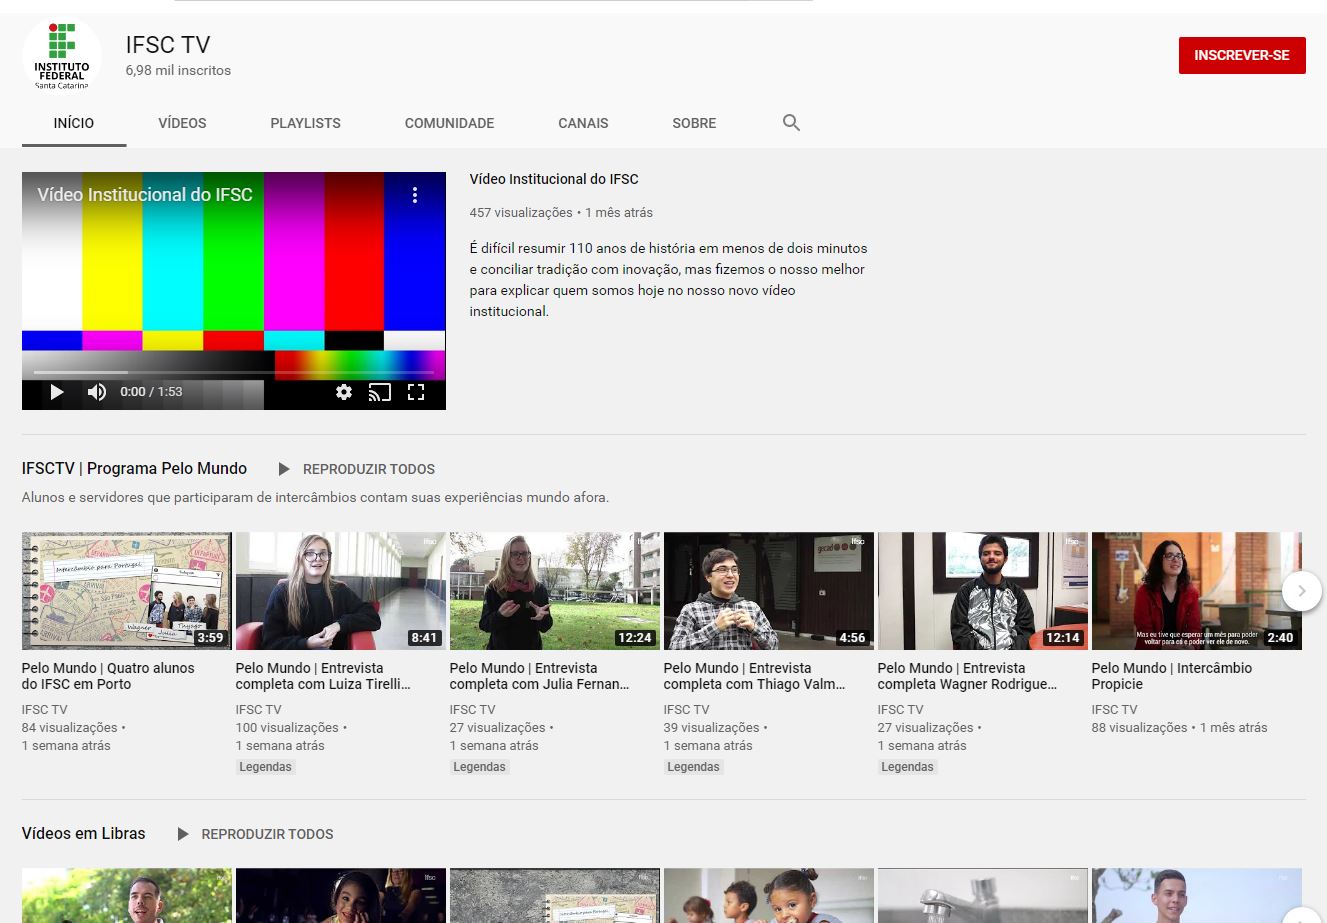Click 88 visualizações • 1 mês atrás text

(1179, 728)
